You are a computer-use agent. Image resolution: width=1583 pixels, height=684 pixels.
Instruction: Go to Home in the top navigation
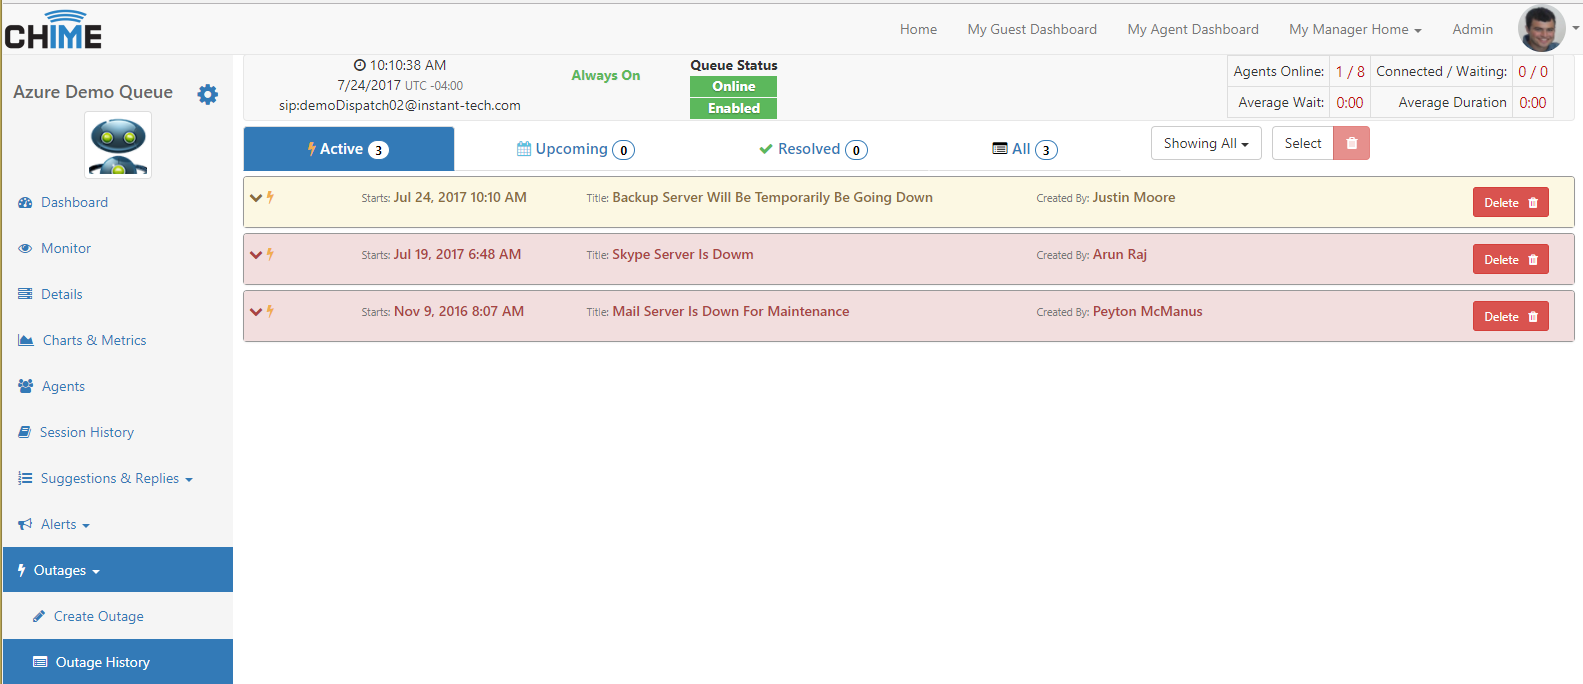click(918, 29)
